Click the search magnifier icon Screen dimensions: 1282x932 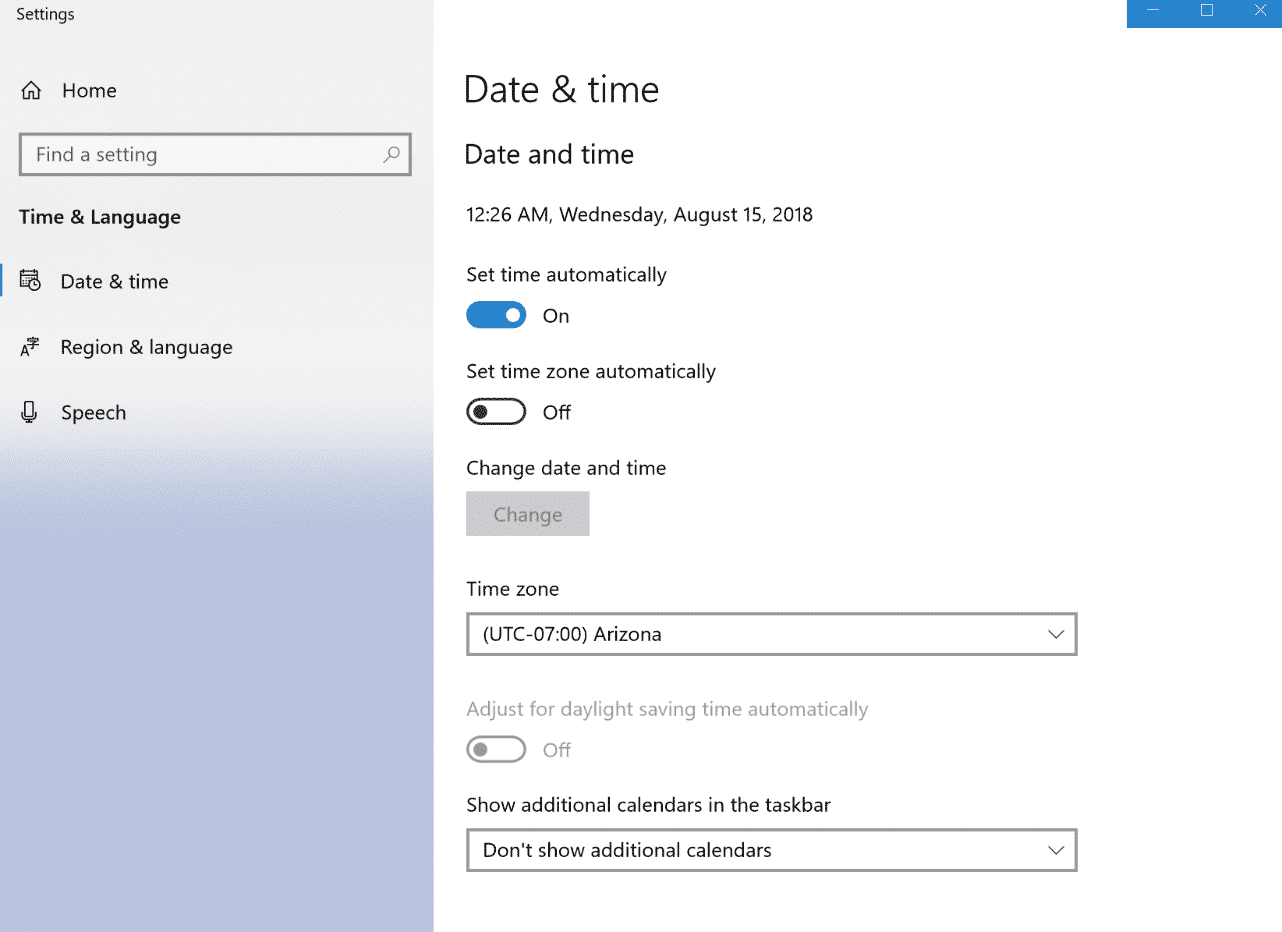click(391, 155)
